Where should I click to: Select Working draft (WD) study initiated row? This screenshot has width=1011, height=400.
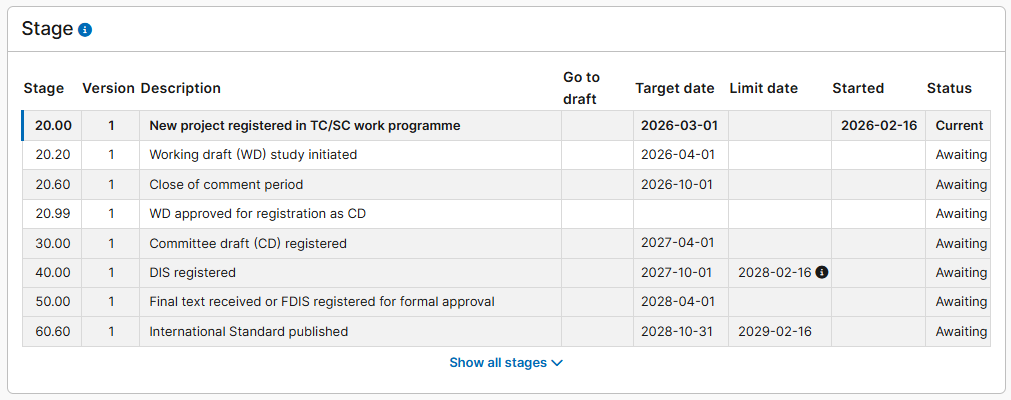tap(253, 155)
